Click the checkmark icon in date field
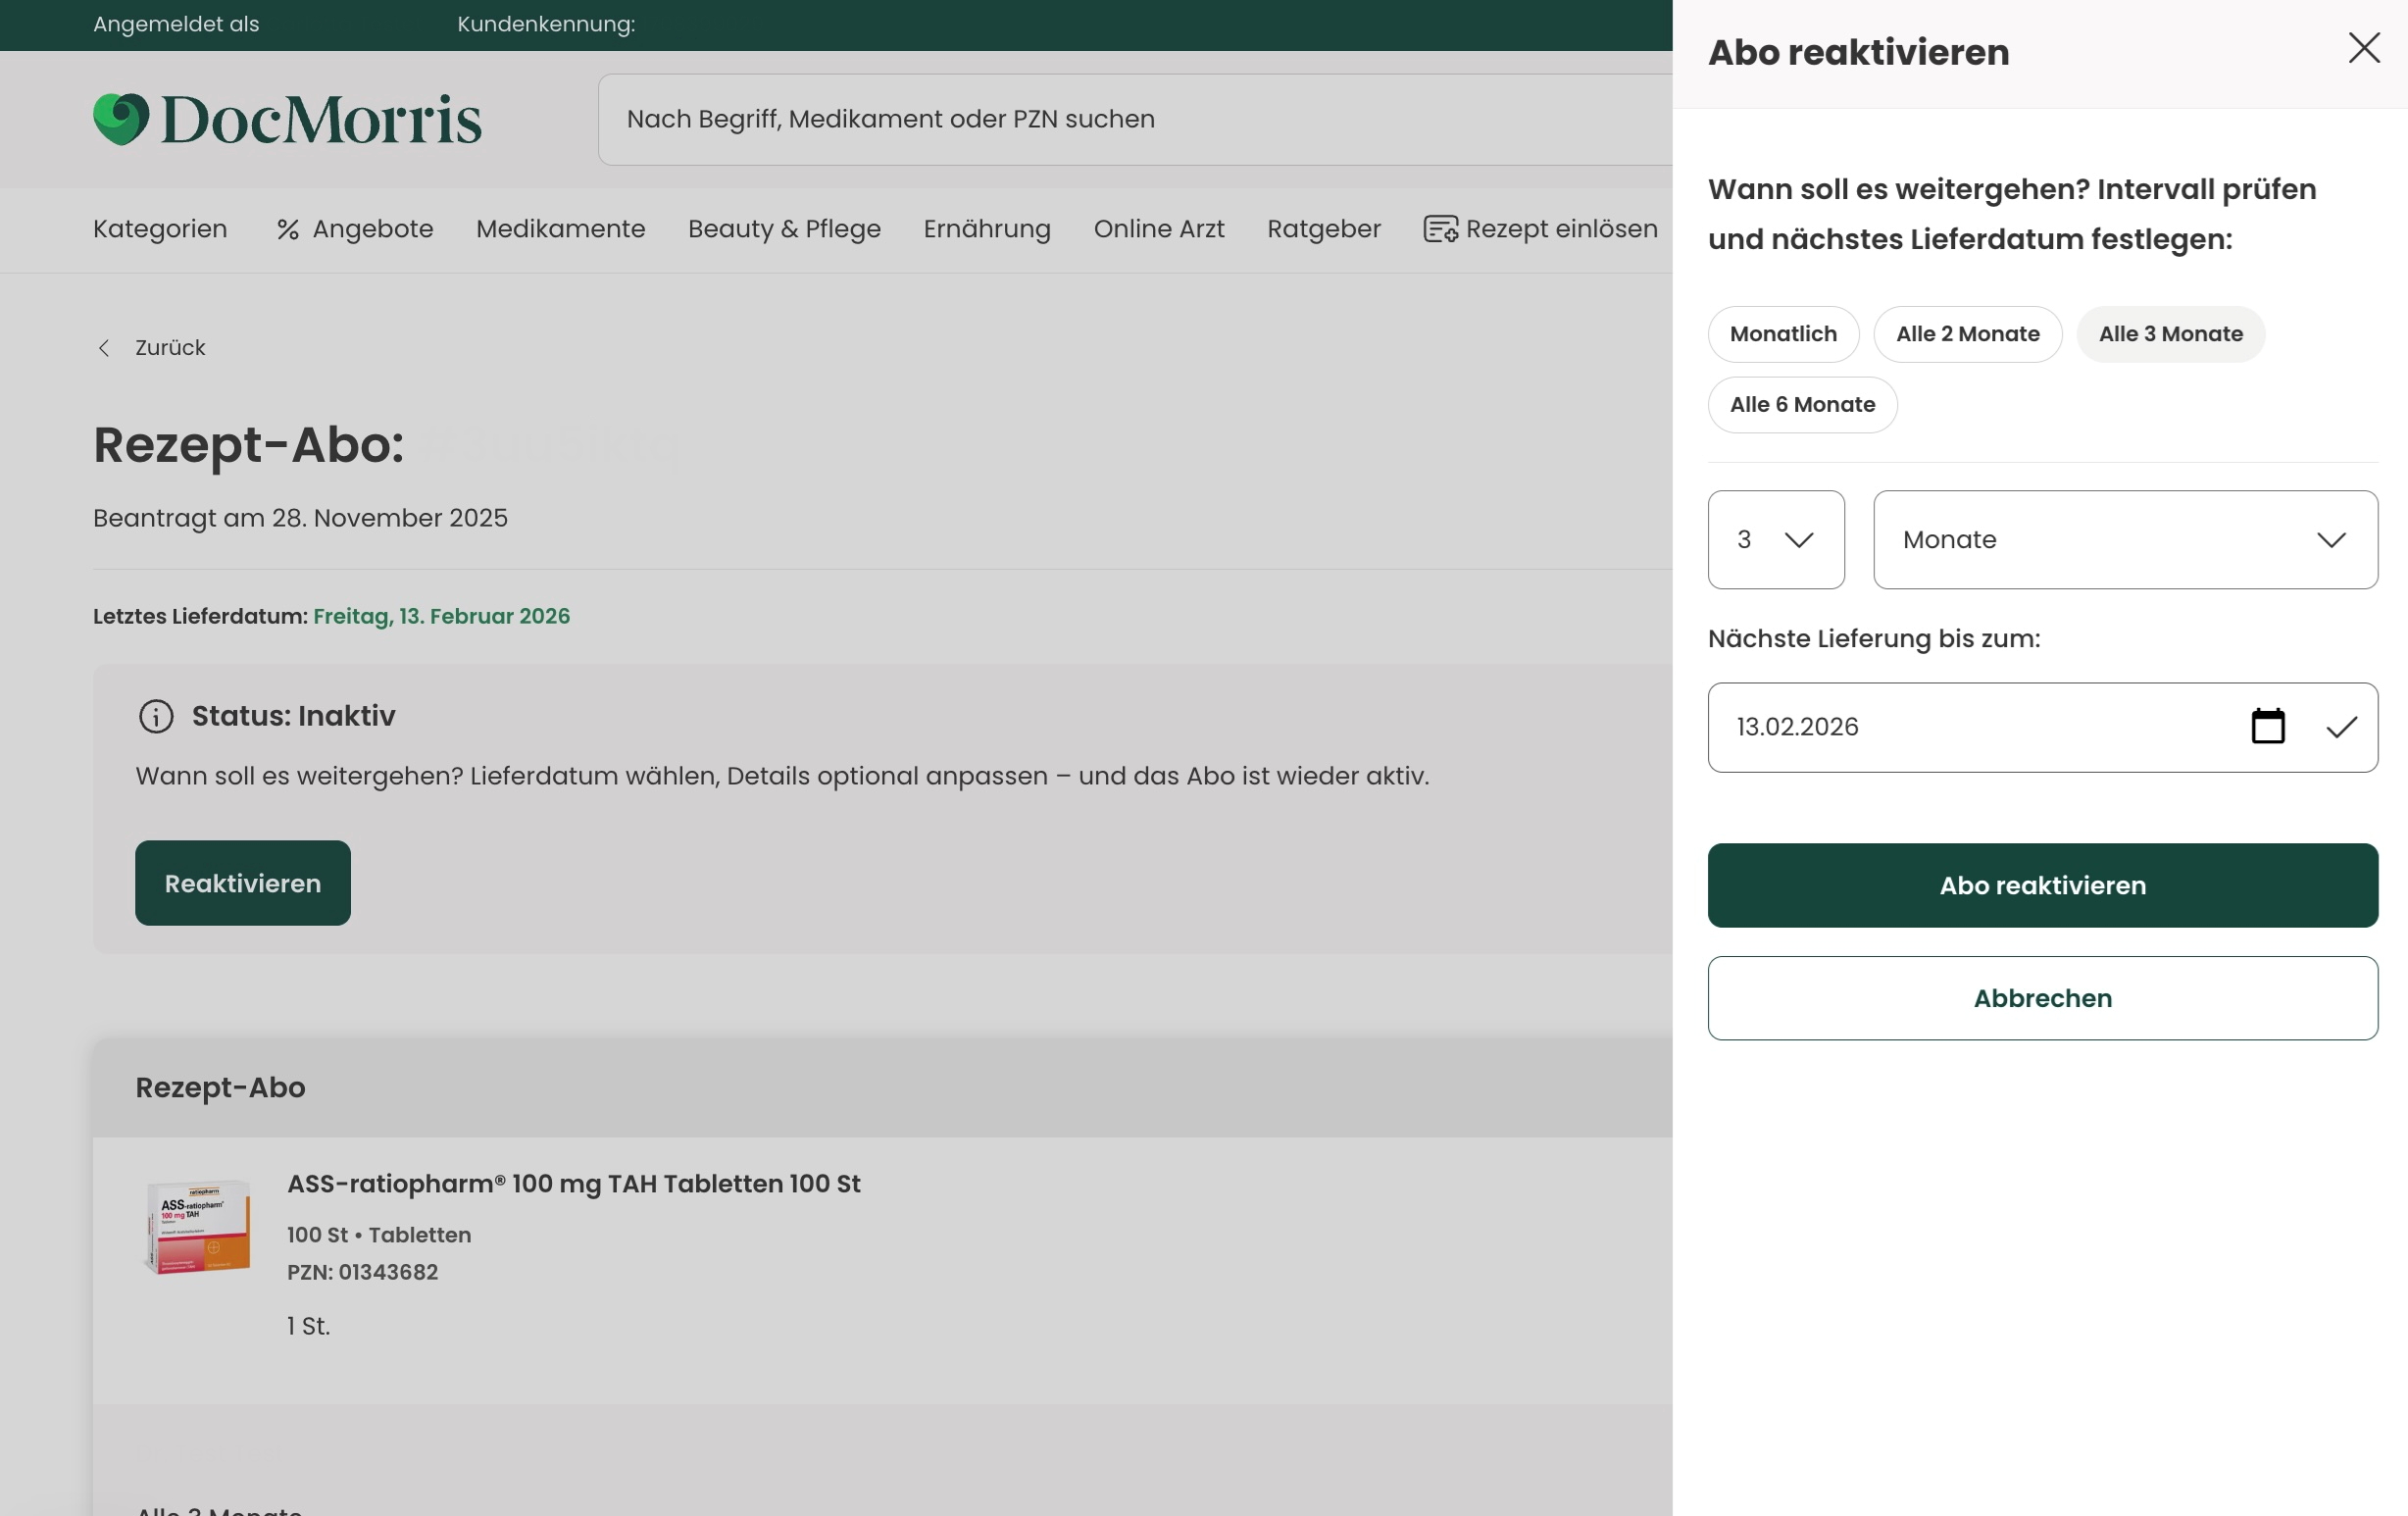The height and width of the screenshot is (1516, 2408). click(x=2341, y=727)
